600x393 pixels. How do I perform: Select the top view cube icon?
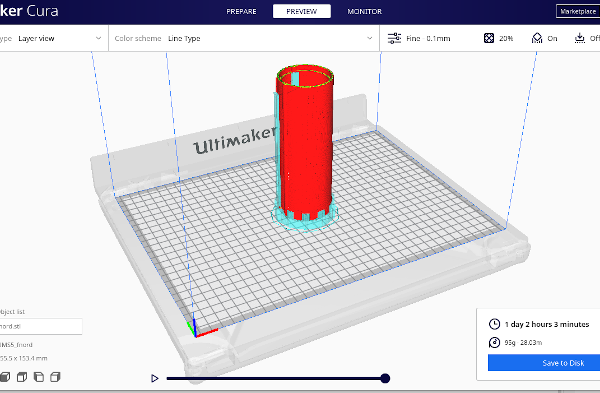pyautogui.click(x=39, y=377)
